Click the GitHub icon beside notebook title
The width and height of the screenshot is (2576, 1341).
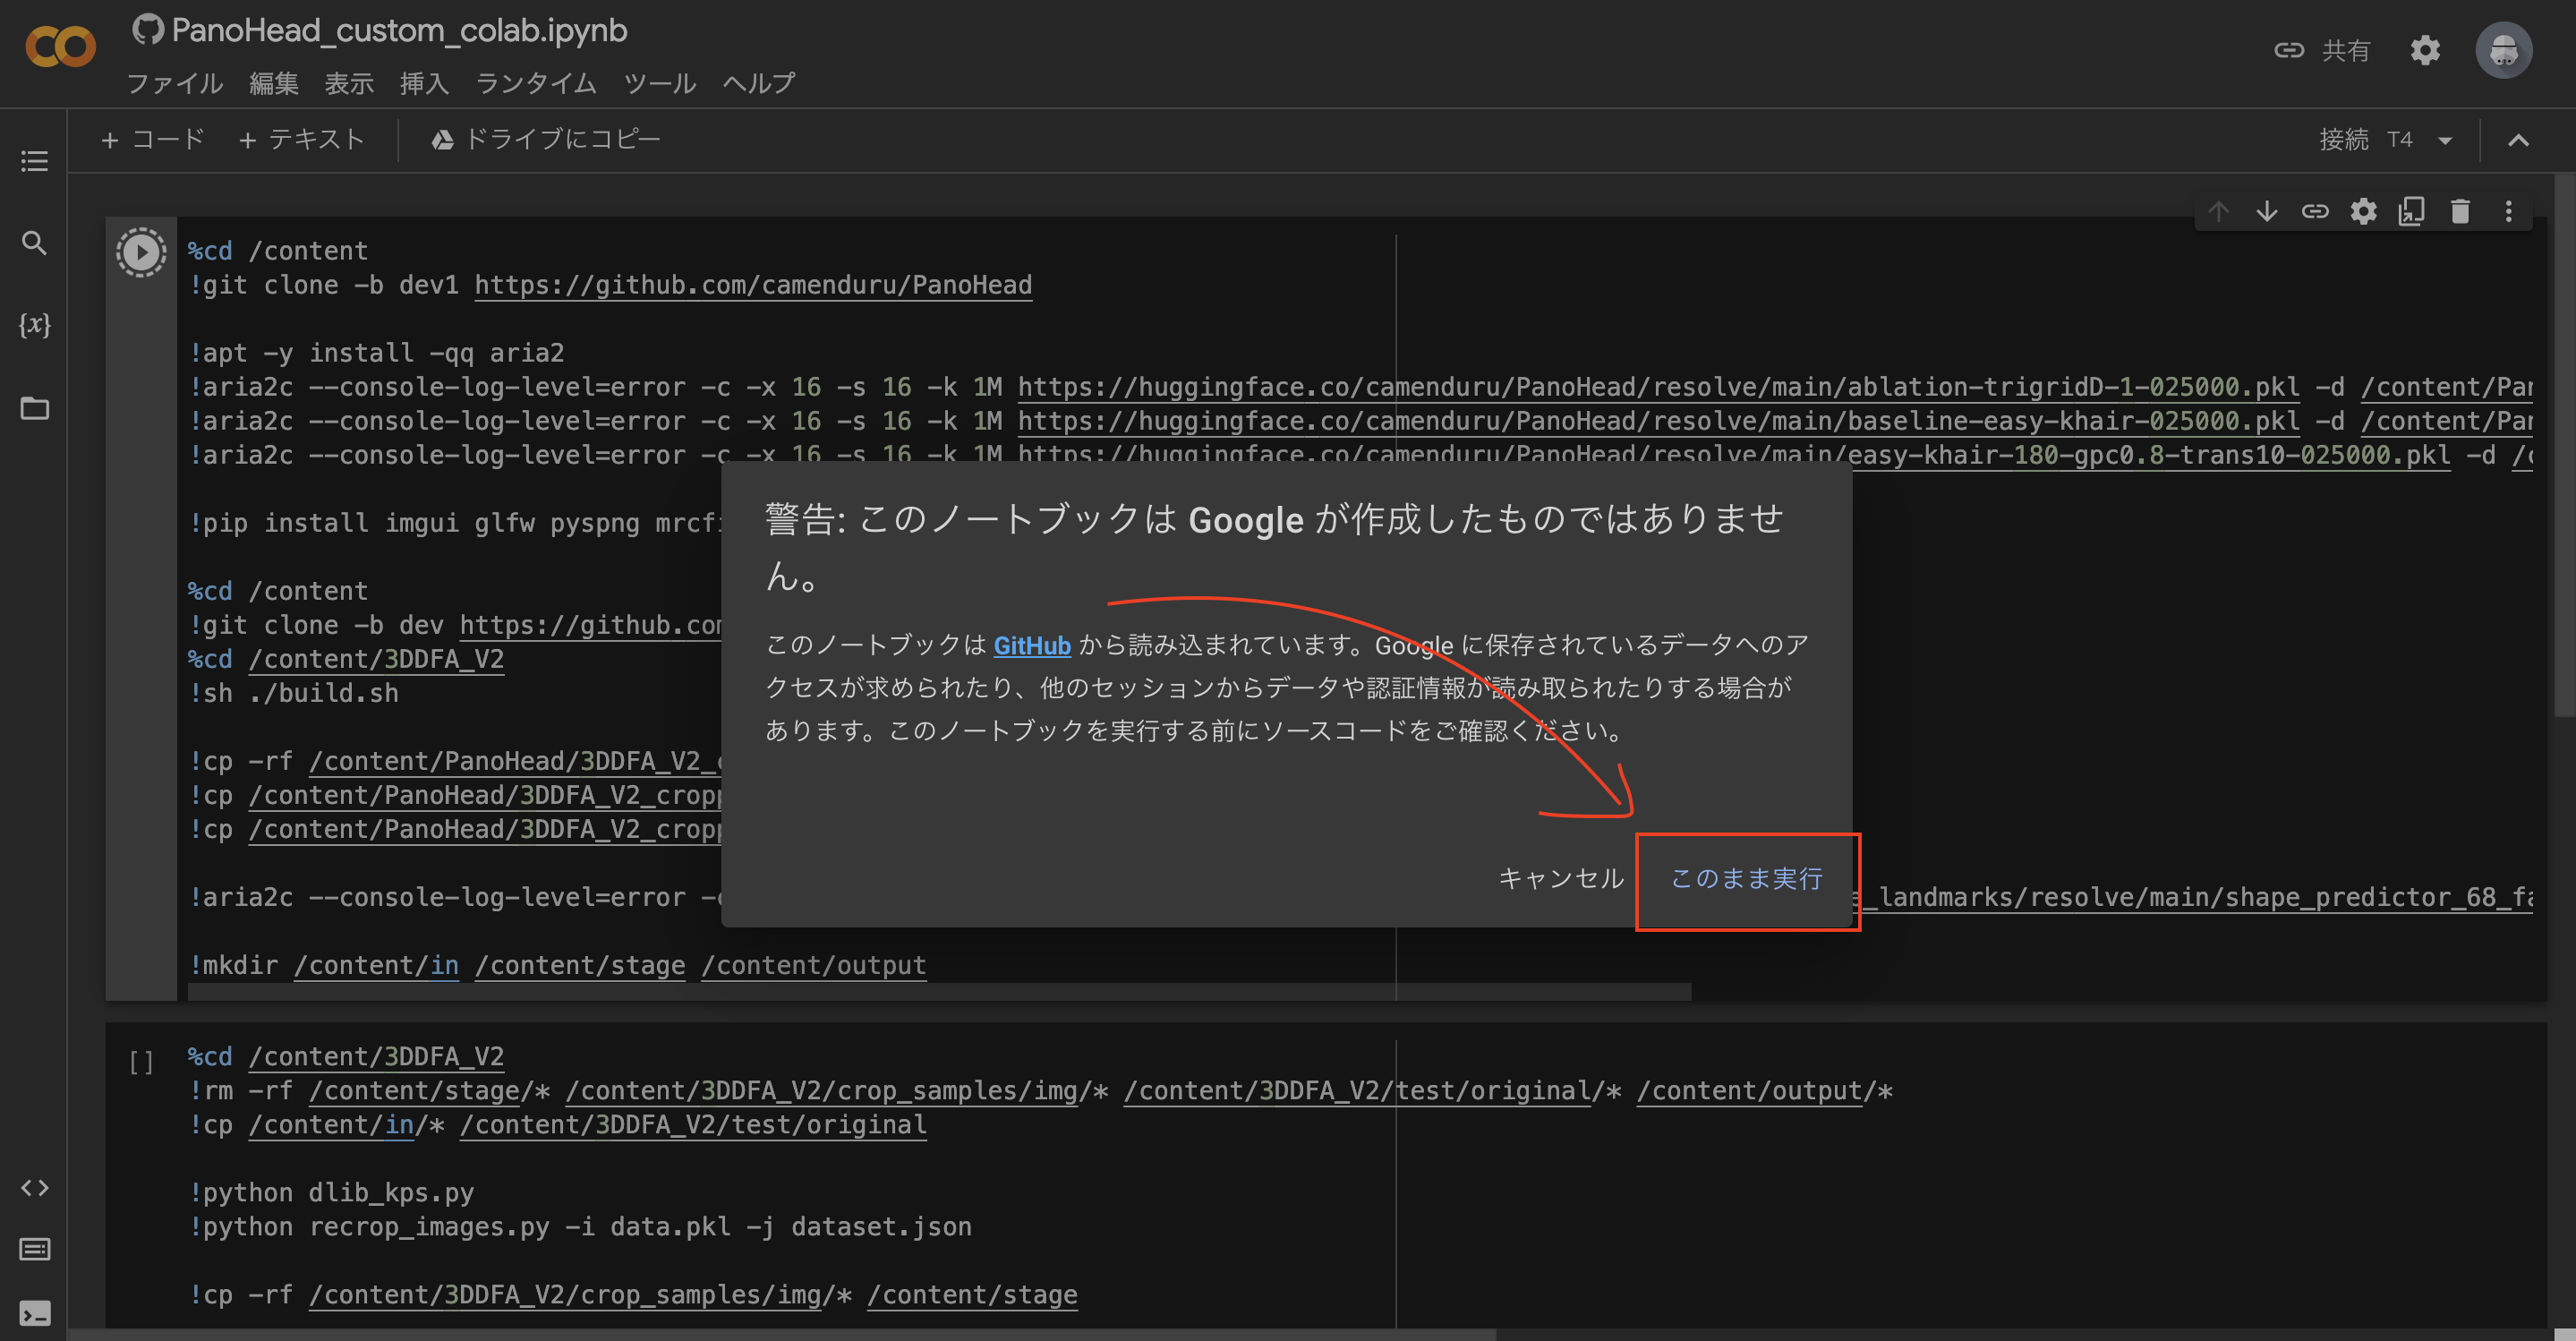tap(147, 30)
